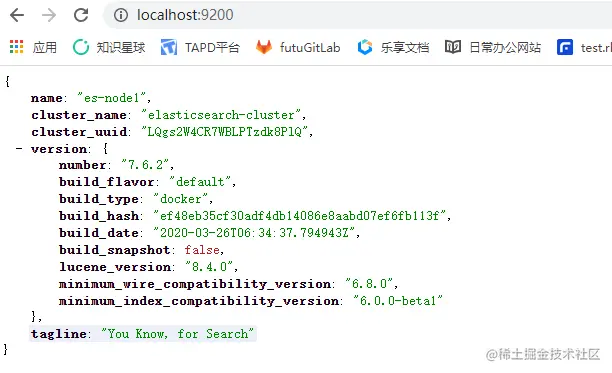Select the name key in JSON

[47, 98]
